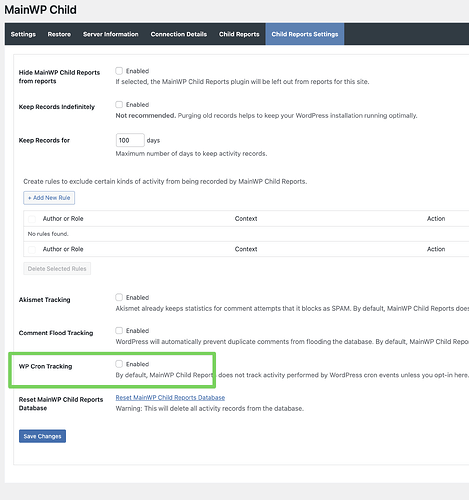Click the 'Akismet Tracking' label
This screenshot has height=500, width=469.
[45, 300]
